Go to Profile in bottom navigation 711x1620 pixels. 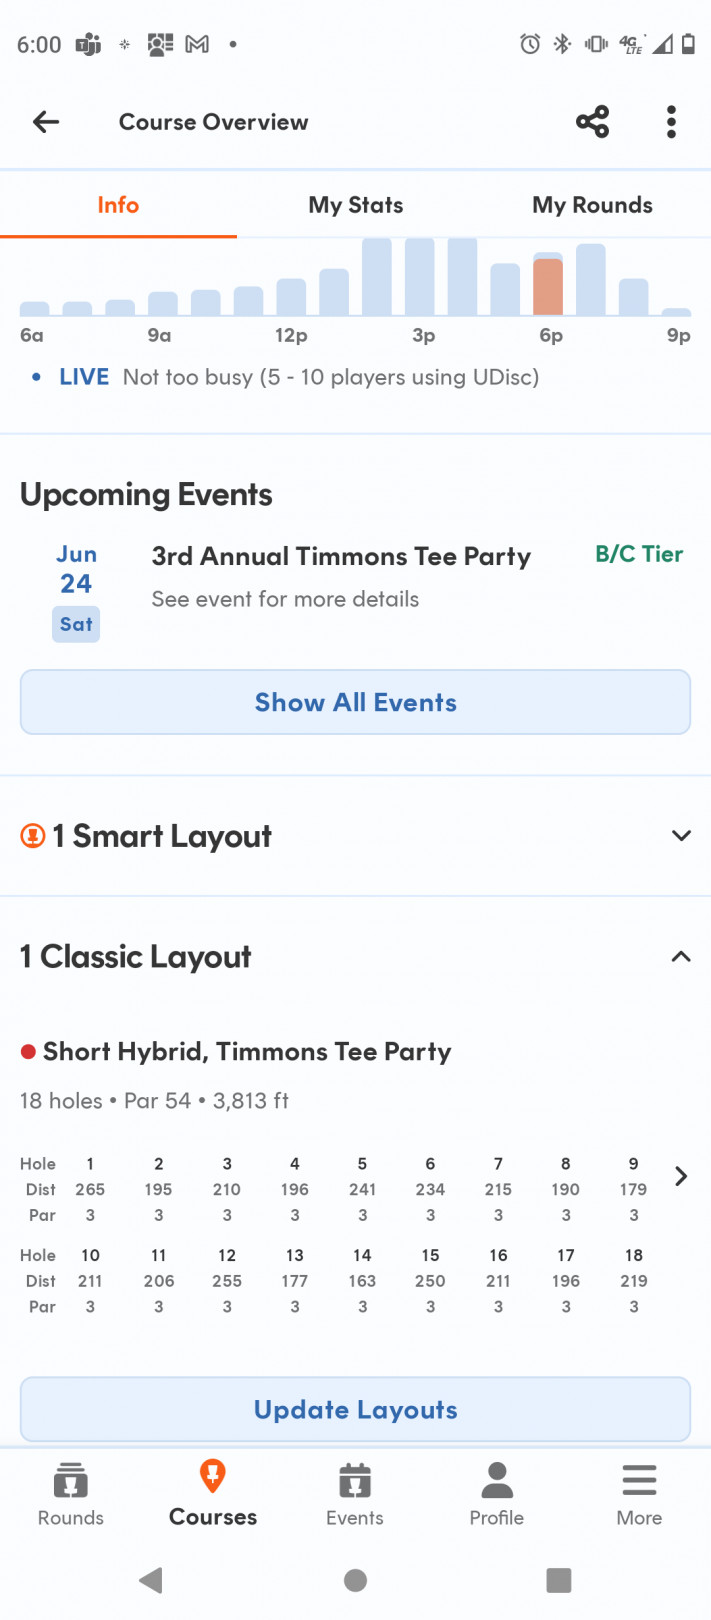497,1494
